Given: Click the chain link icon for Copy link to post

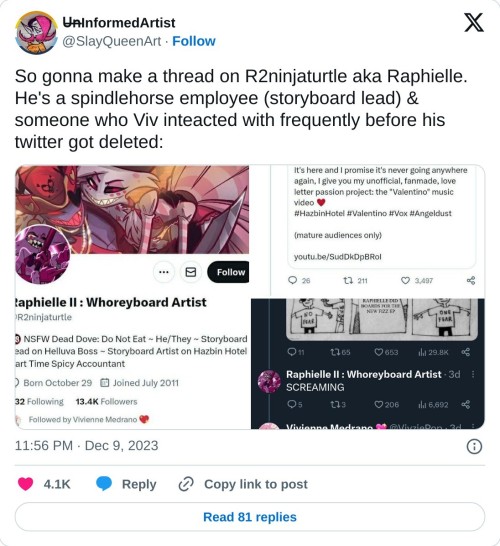Looking at the screenshot, I should pos(186,484).
